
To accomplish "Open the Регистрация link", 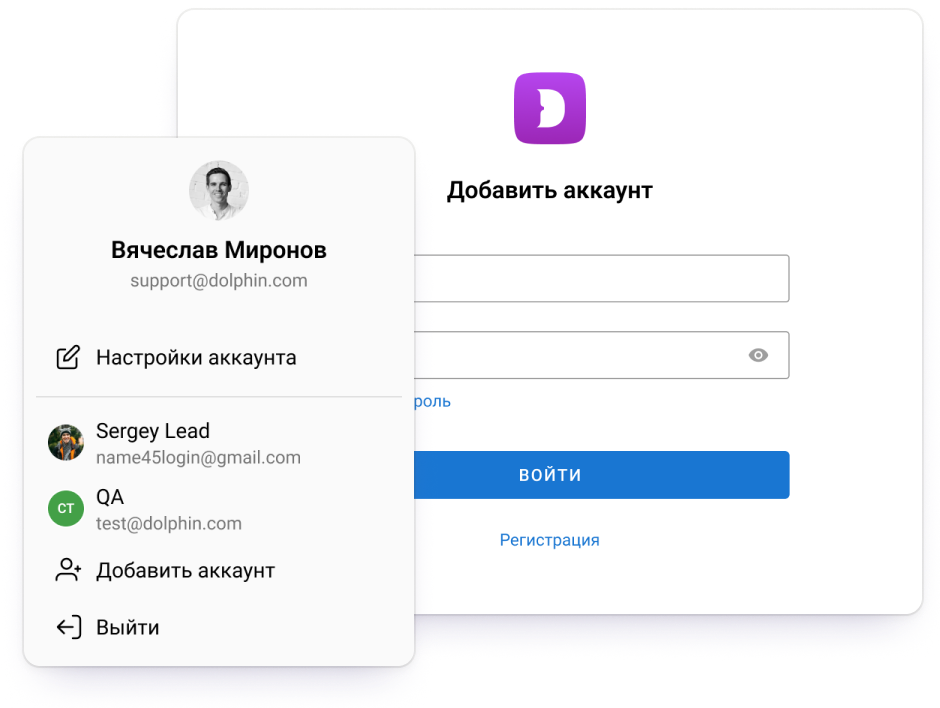I will click(550, 540).
